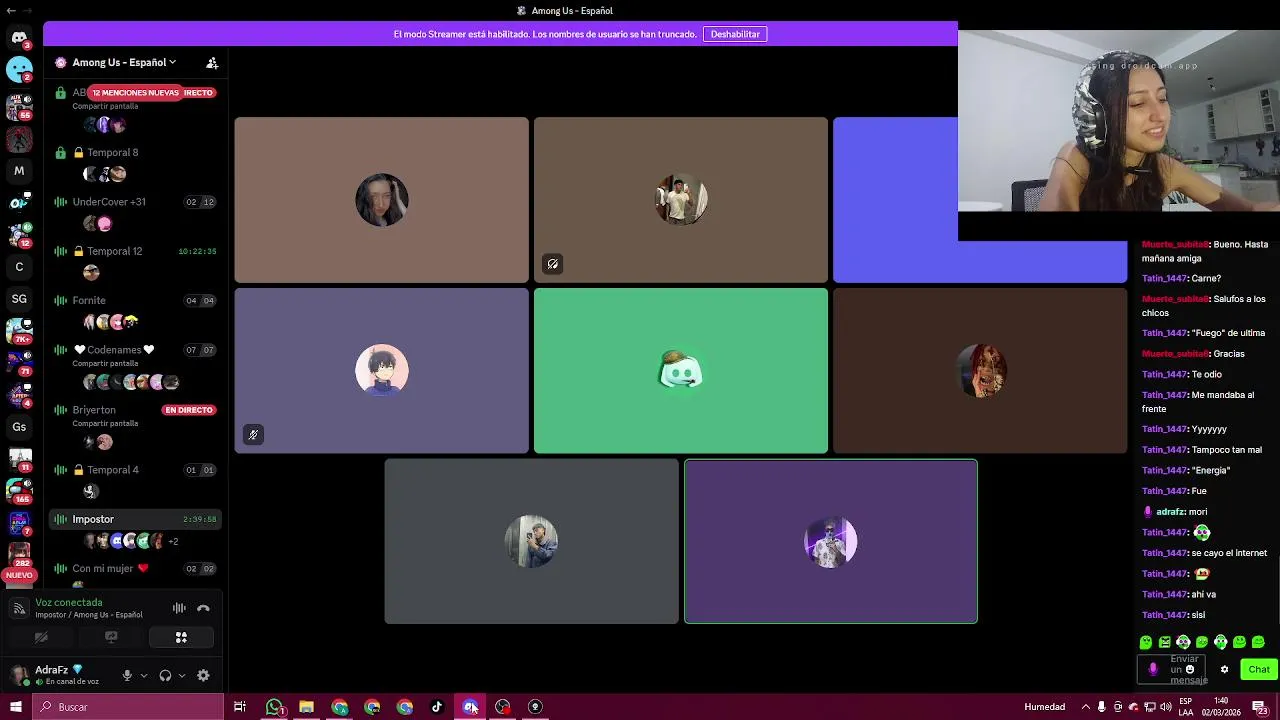Open the Briyerton voice channel
The width and height of the screenshot is (1280, 720).
point(135,410)
